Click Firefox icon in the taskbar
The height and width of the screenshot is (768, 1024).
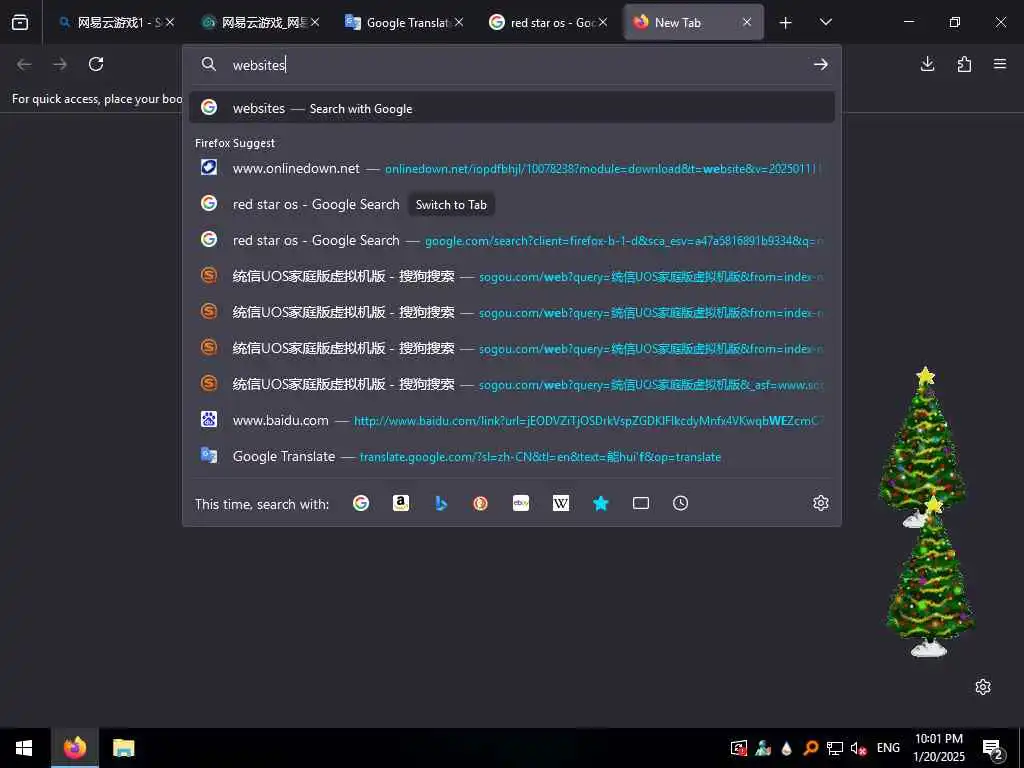[x=74, y=748]
